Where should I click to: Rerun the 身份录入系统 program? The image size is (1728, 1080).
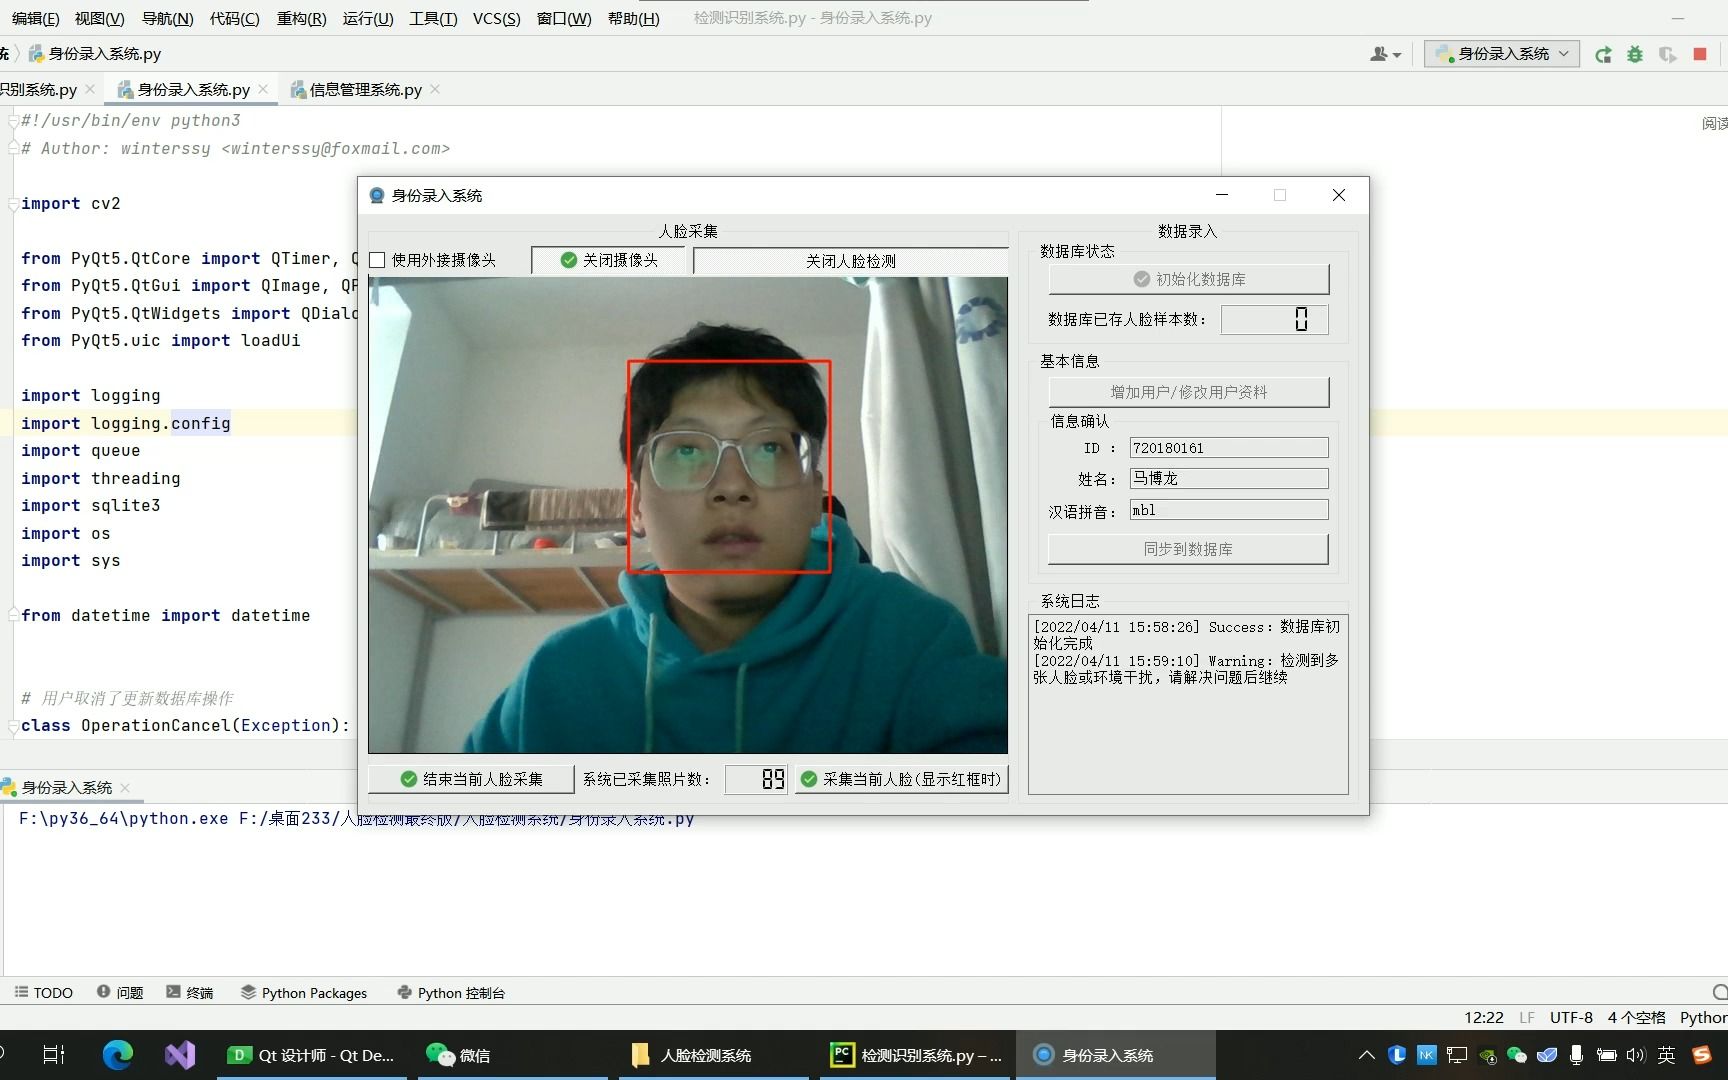[x=1602, y=54]
